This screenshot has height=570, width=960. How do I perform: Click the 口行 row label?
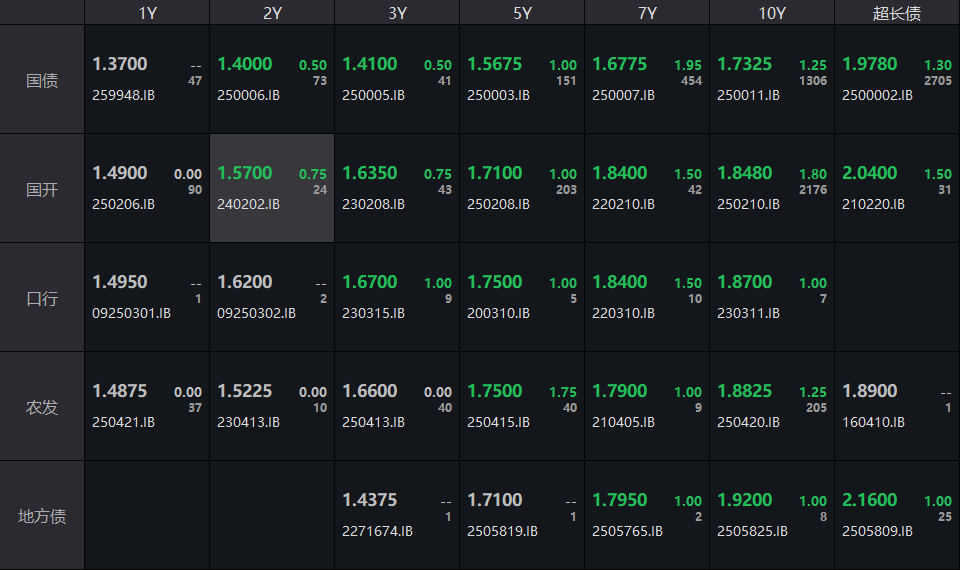tap(42, 298)
